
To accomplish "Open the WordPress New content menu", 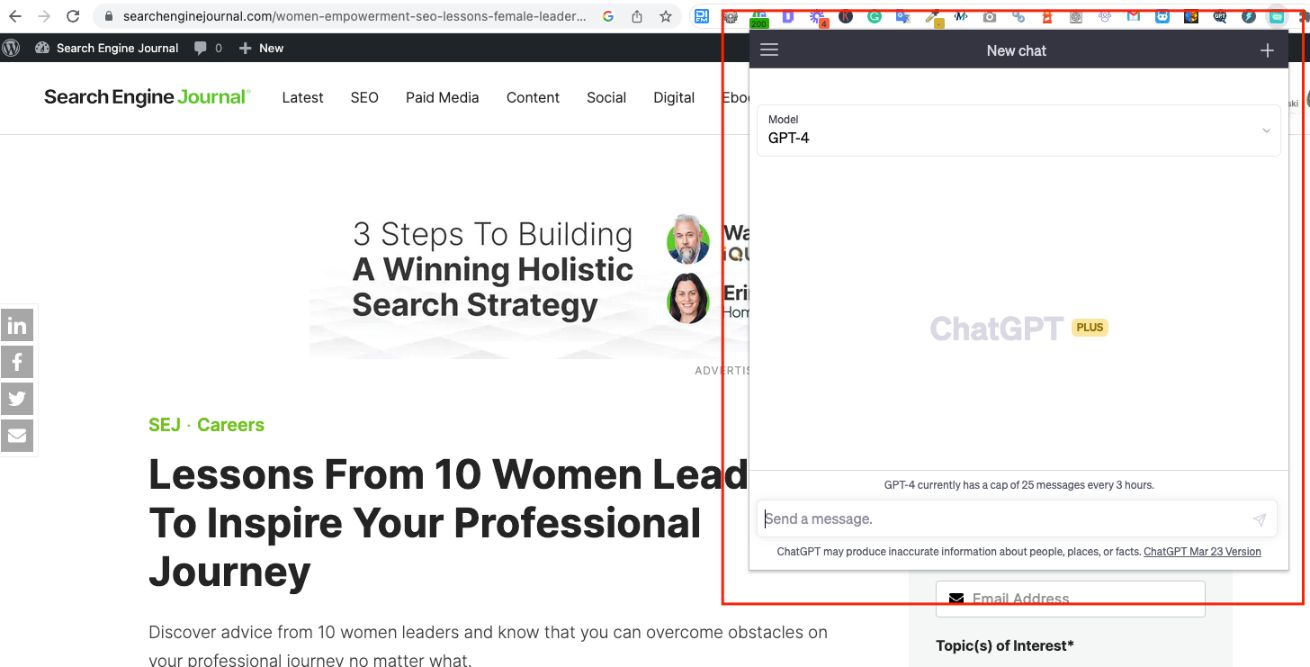I will pos(261,48).
